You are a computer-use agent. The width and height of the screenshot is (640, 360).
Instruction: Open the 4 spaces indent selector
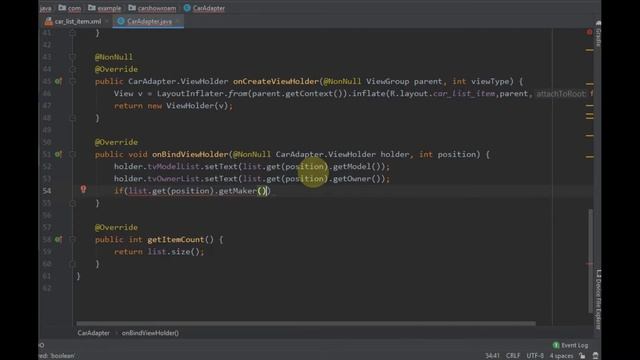click(x=561, y=356)
